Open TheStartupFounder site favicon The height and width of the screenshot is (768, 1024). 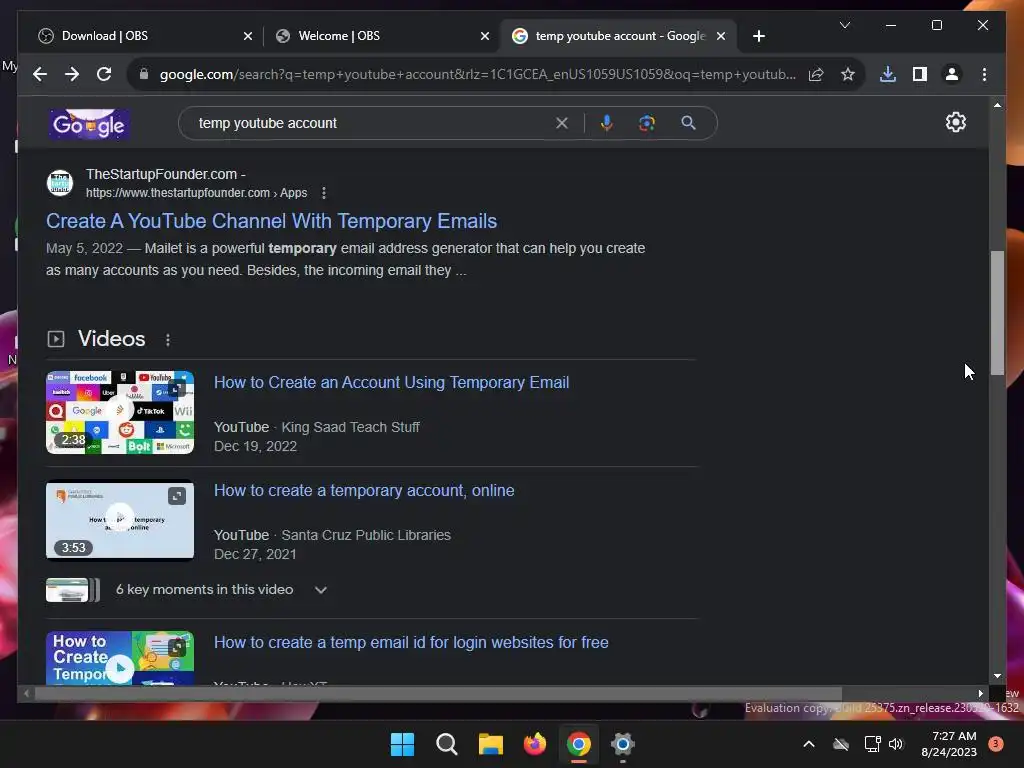tap(59, 183)
